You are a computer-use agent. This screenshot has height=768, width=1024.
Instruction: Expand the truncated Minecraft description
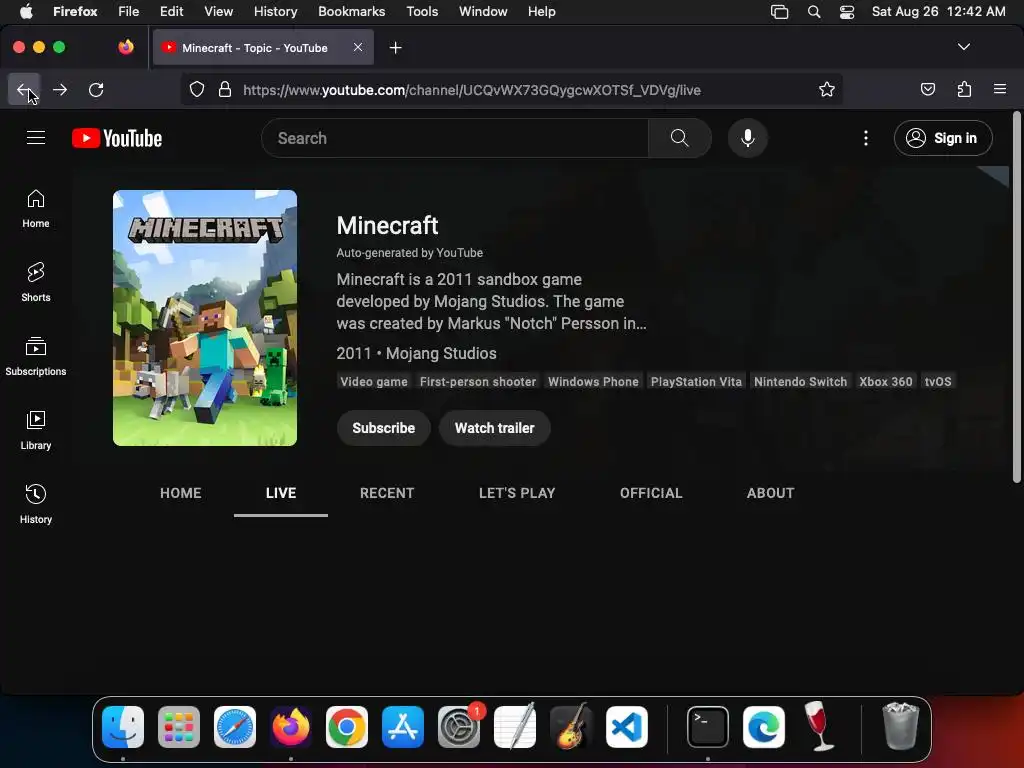click(491, 301)
